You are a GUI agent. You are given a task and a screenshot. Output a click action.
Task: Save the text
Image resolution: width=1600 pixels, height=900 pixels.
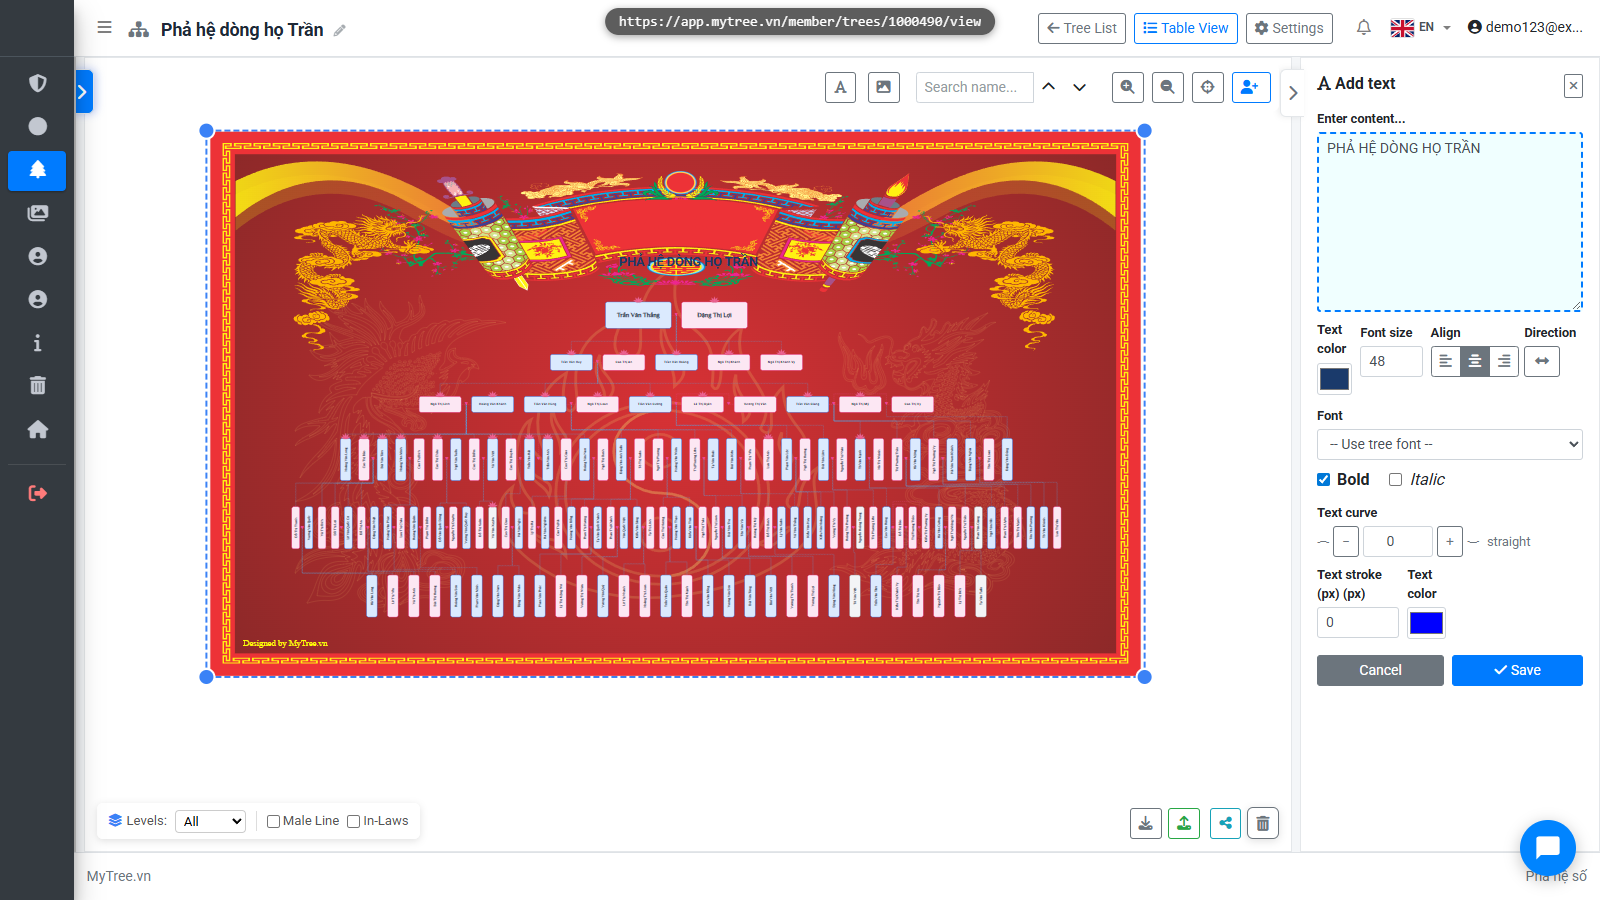(x=1517, y=670)
